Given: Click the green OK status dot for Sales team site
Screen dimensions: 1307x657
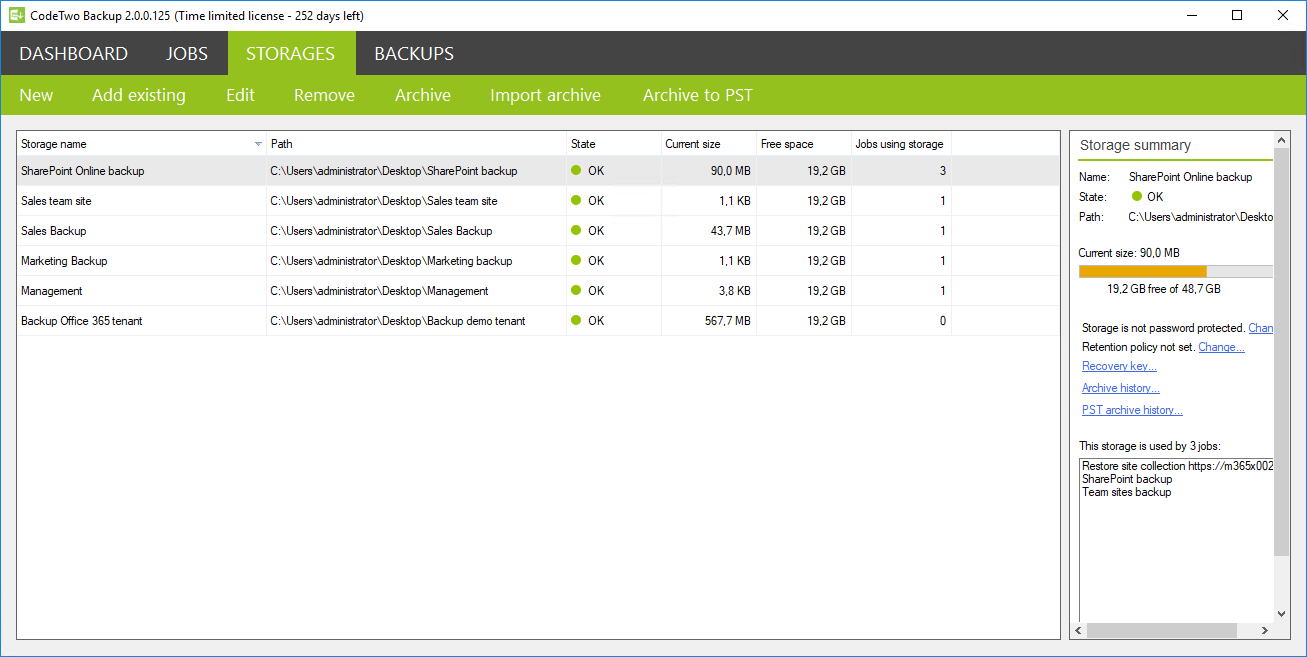Looking at the screenshot, I should 576,201.
